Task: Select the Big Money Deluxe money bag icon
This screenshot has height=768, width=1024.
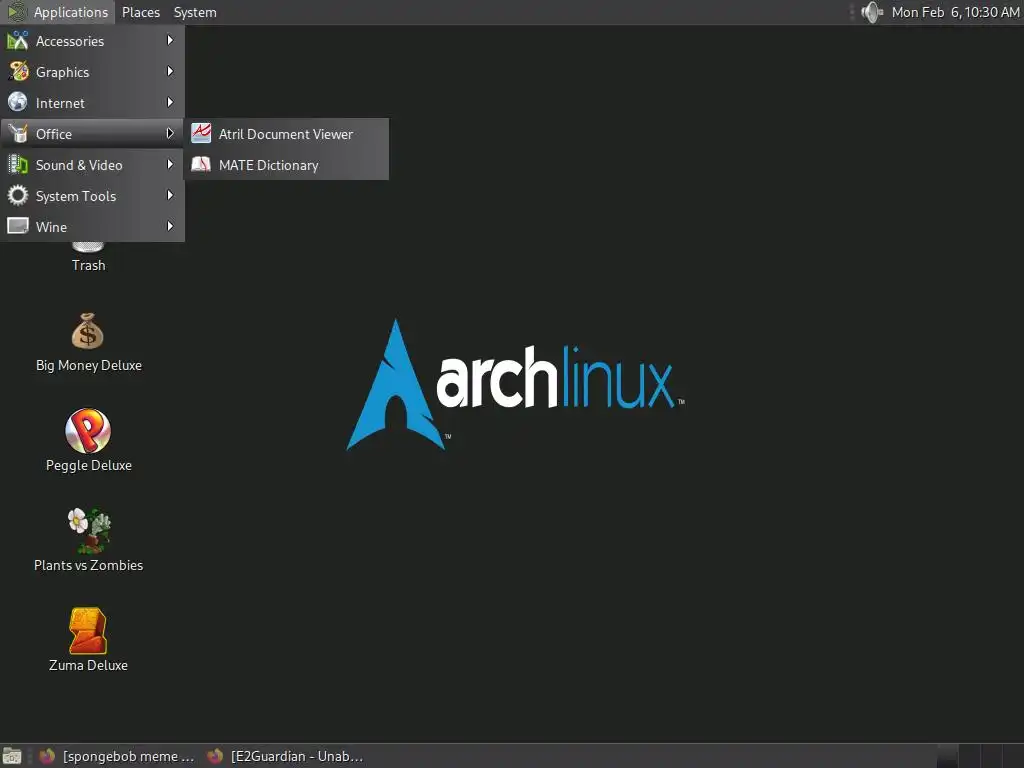Action: click(x=88, y=331)
